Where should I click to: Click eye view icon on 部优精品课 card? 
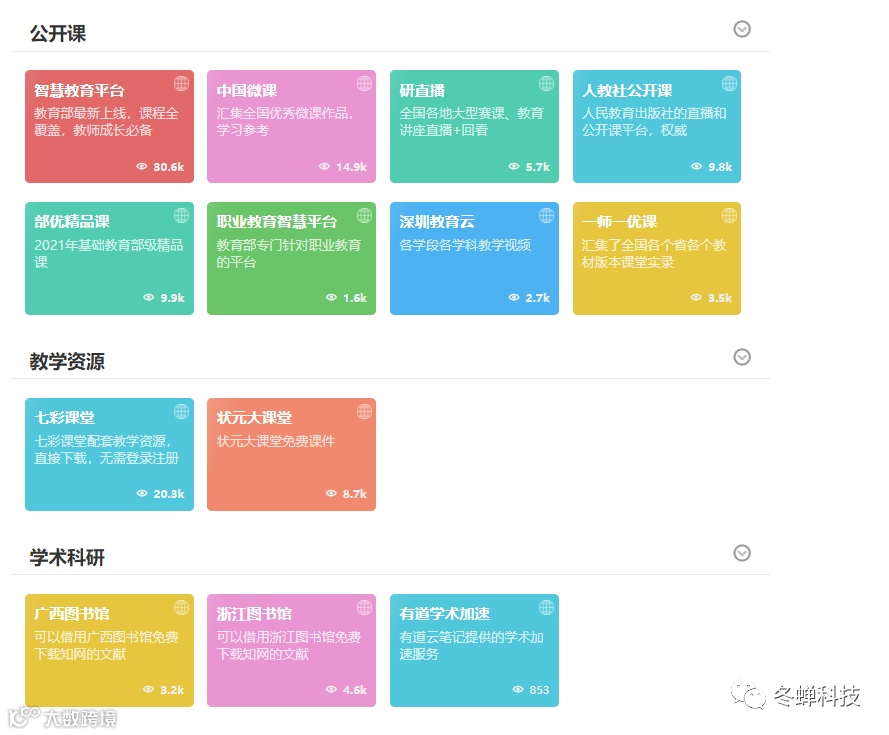[x=149, y=297]
